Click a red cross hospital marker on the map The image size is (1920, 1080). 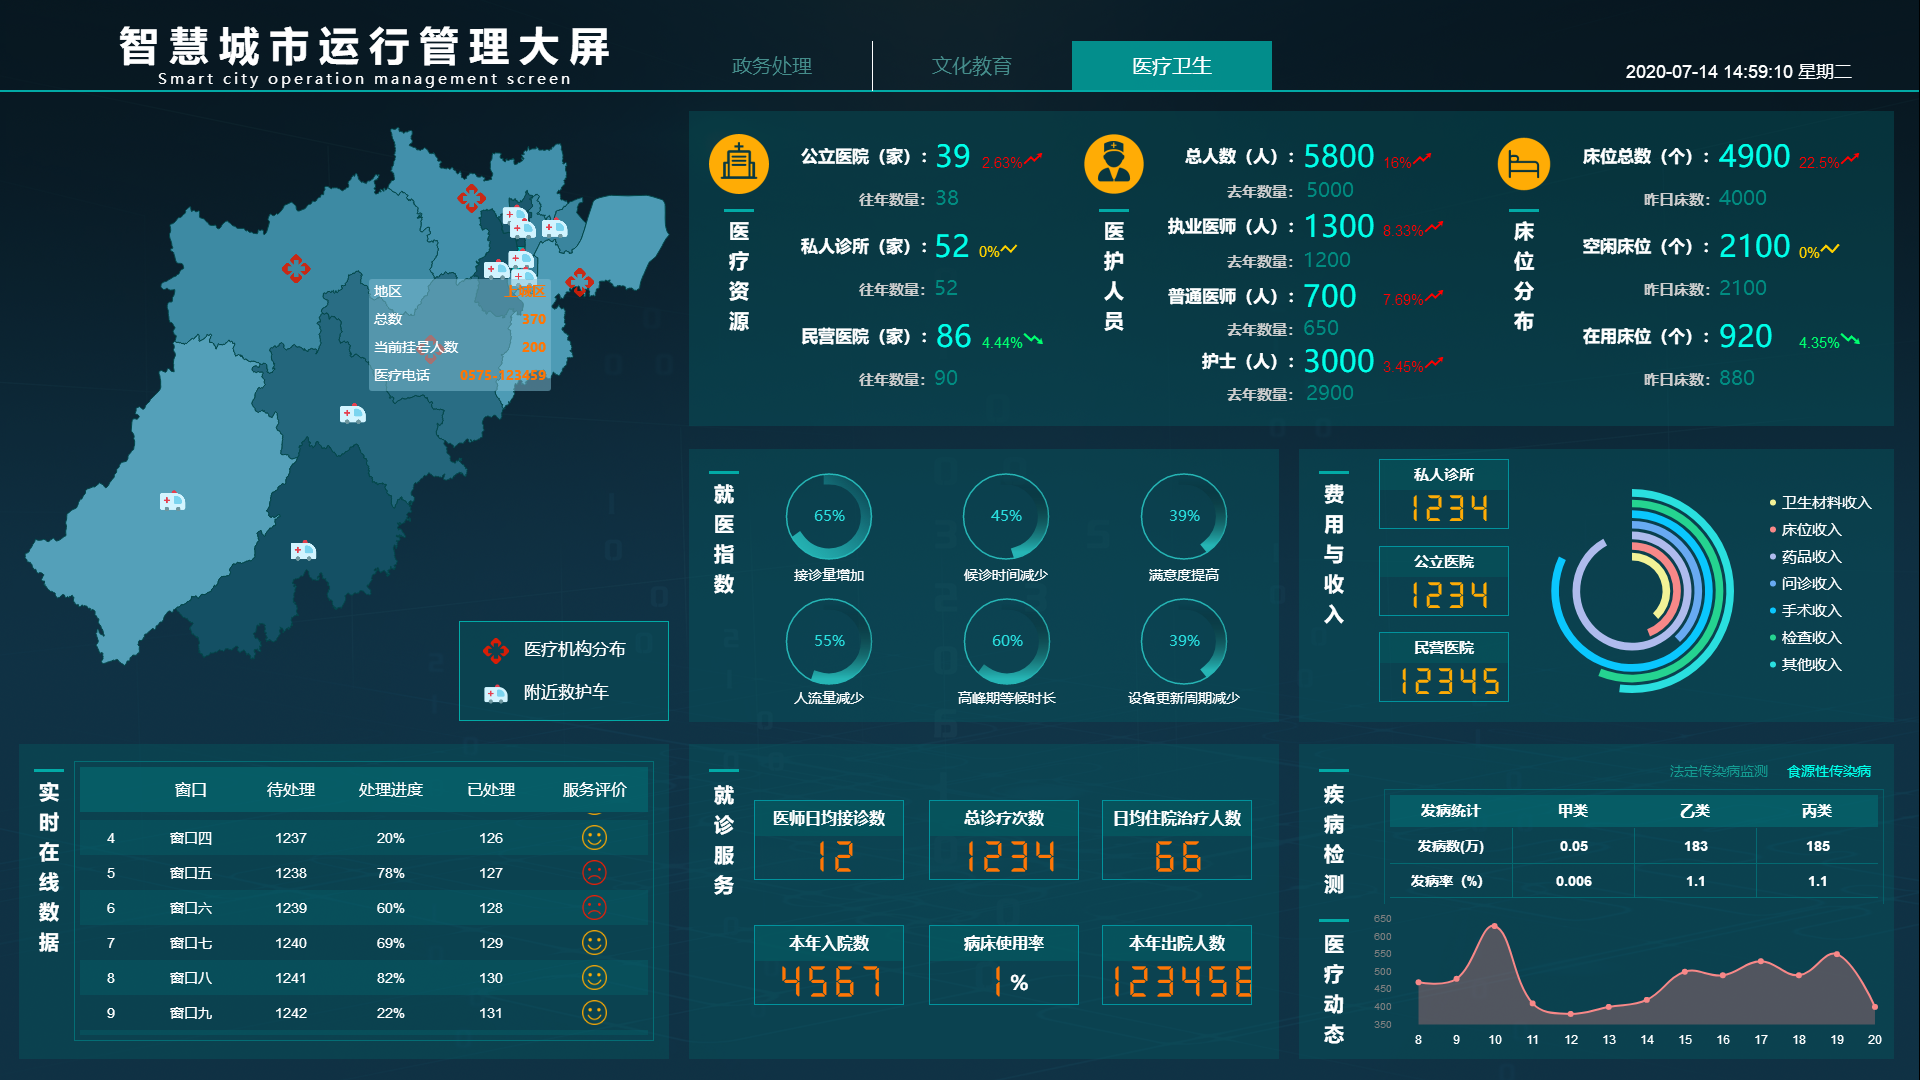coord(295,268)
